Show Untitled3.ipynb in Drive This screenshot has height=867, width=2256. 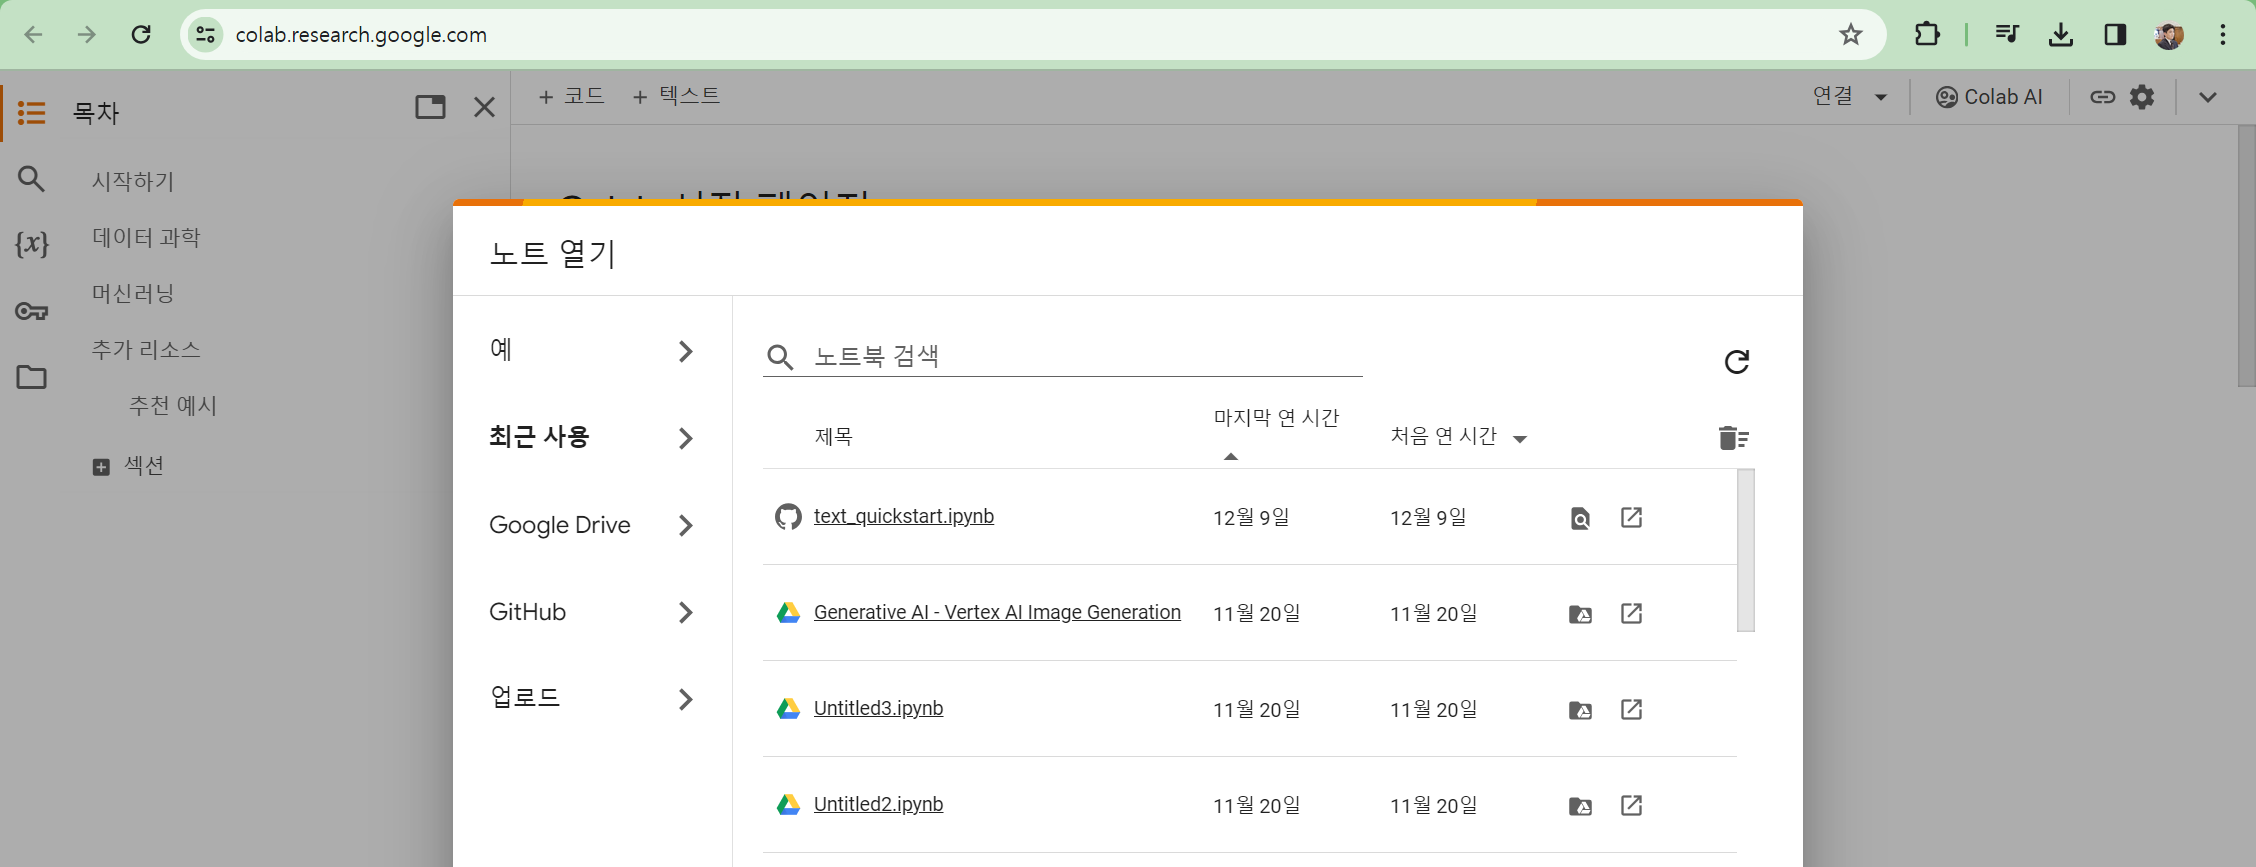(x=1580, y=710)
